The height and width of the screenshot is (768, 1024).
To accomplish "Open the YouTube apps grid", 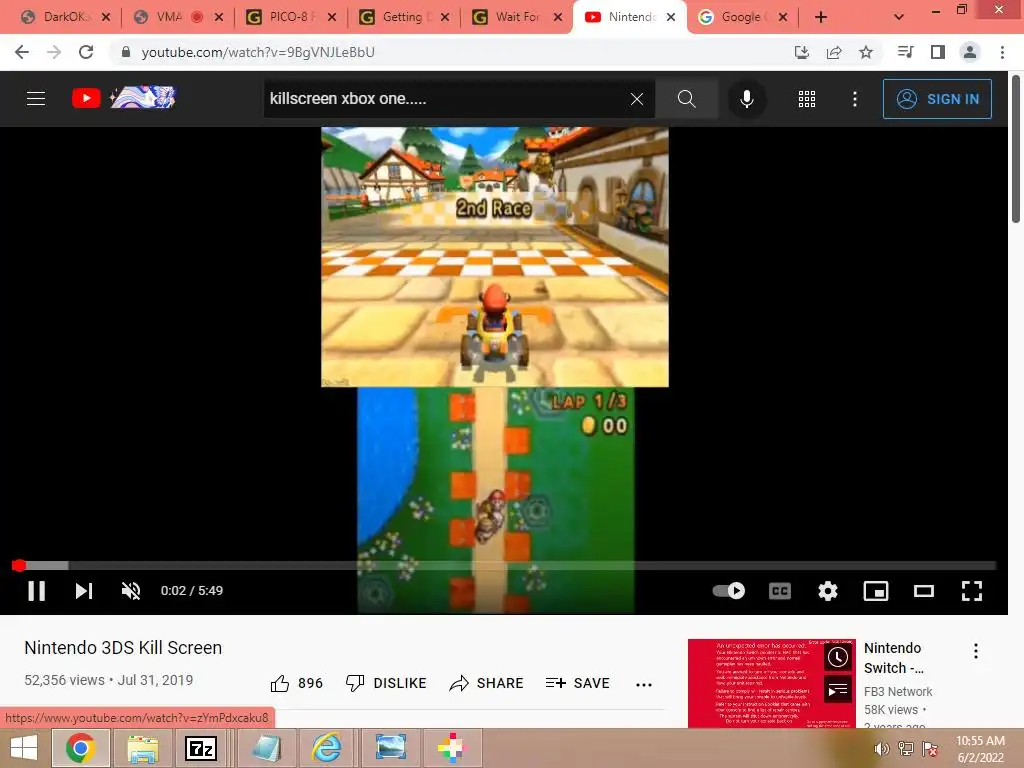I will [807, 99].
